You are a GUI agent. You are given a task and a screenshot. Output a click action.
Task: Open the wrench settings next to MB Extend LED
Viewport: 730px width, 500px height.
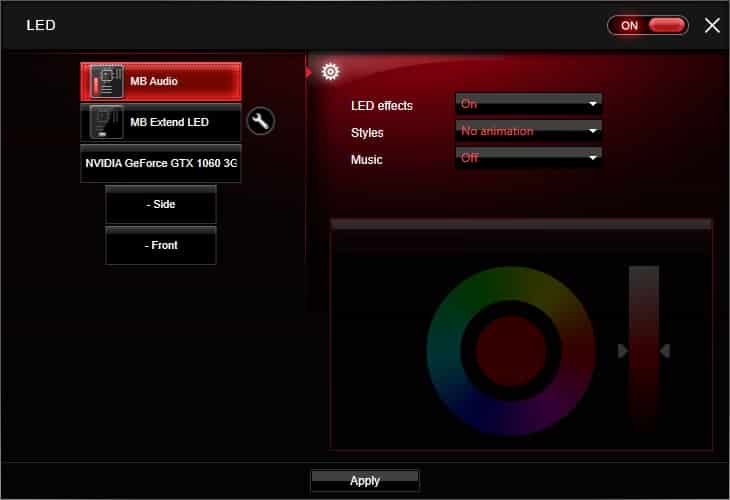click(x=260, y=121)
